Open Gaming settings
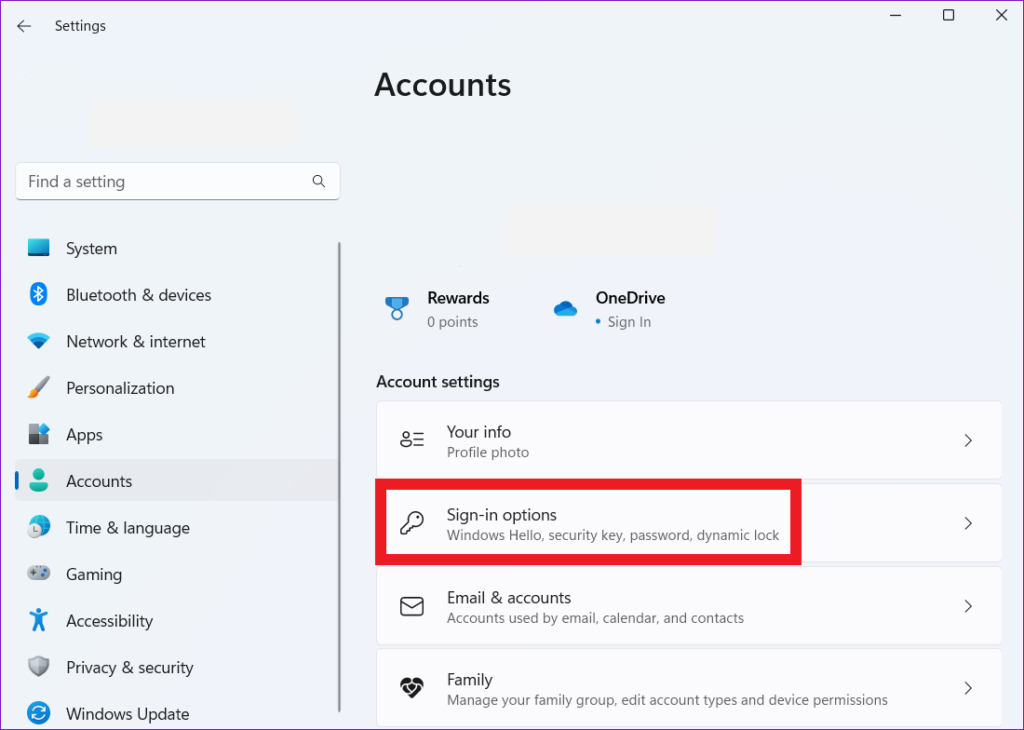Viewport: 1024px width, 730px height. (x=176, y=573)
